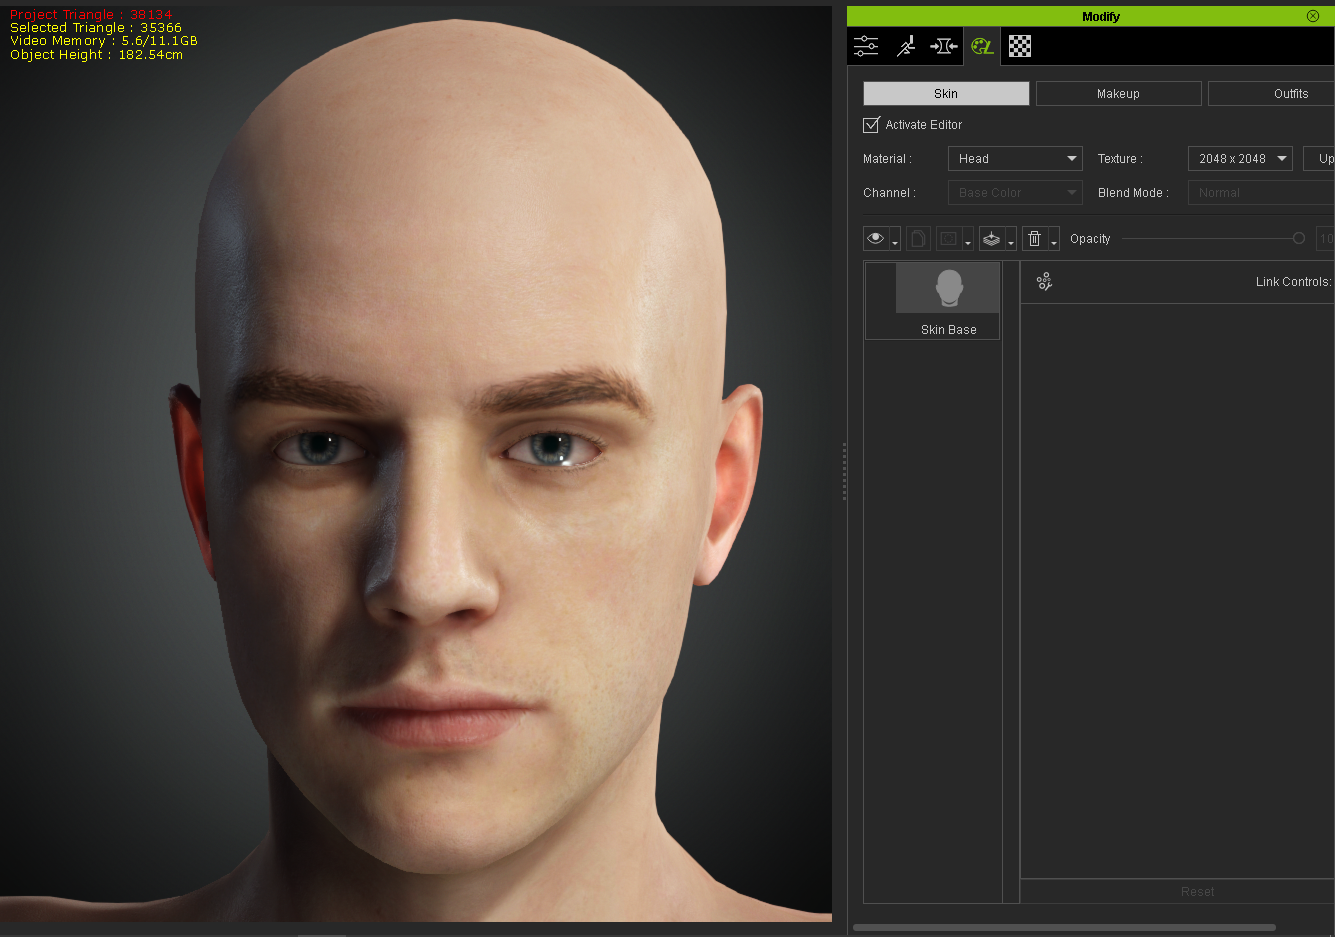Viewport: 1335px width, 937px height.
Task: Click the panel splitter handle beside viewport
Action: [844, 471]
